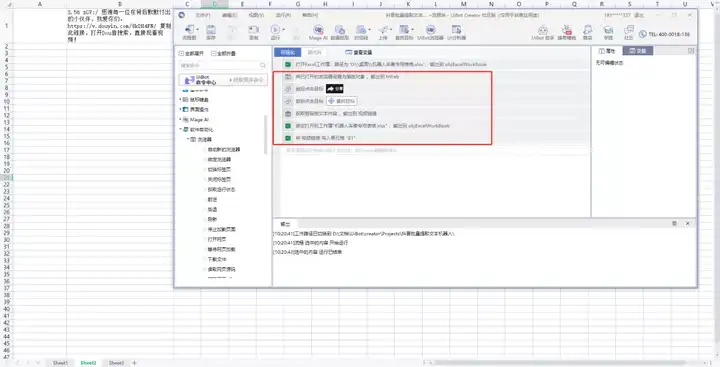The image size is (720, 367).
Task: Click the pin icon in the output panel header
Action: [675, 223]
